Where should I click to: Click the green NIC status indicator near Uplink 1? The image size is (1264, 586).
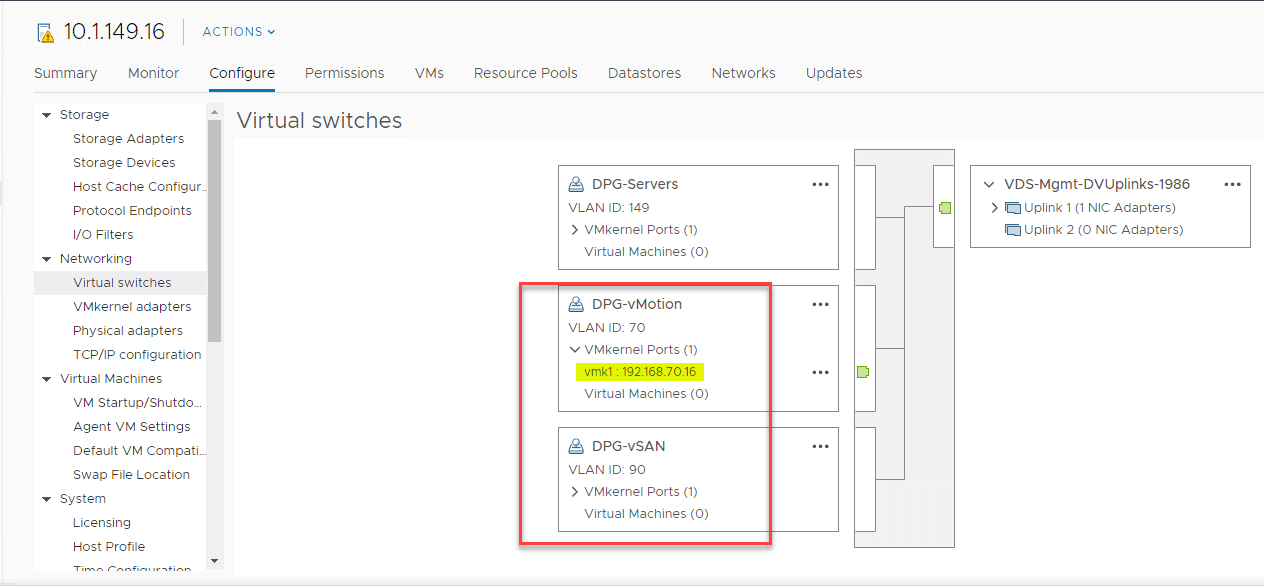pos(945,207)
